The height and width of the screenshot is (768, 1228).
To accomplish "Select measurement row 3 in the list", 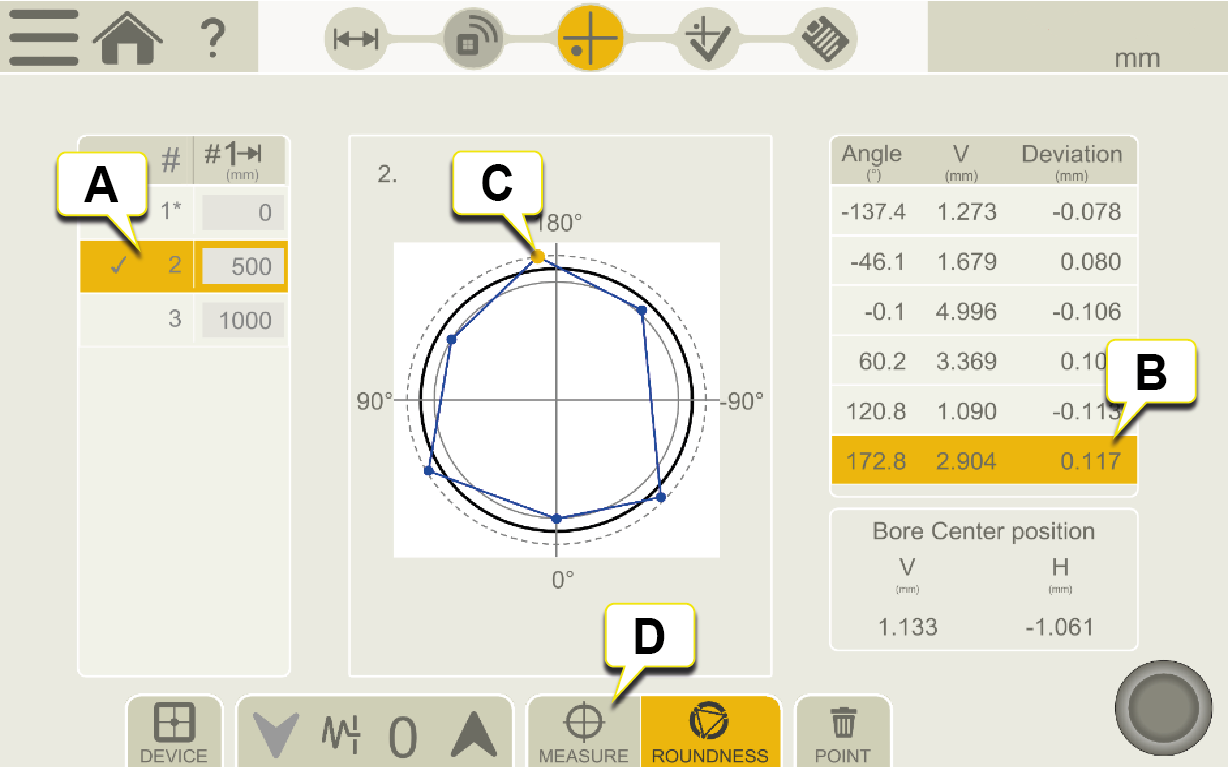I will coord(174,320).
